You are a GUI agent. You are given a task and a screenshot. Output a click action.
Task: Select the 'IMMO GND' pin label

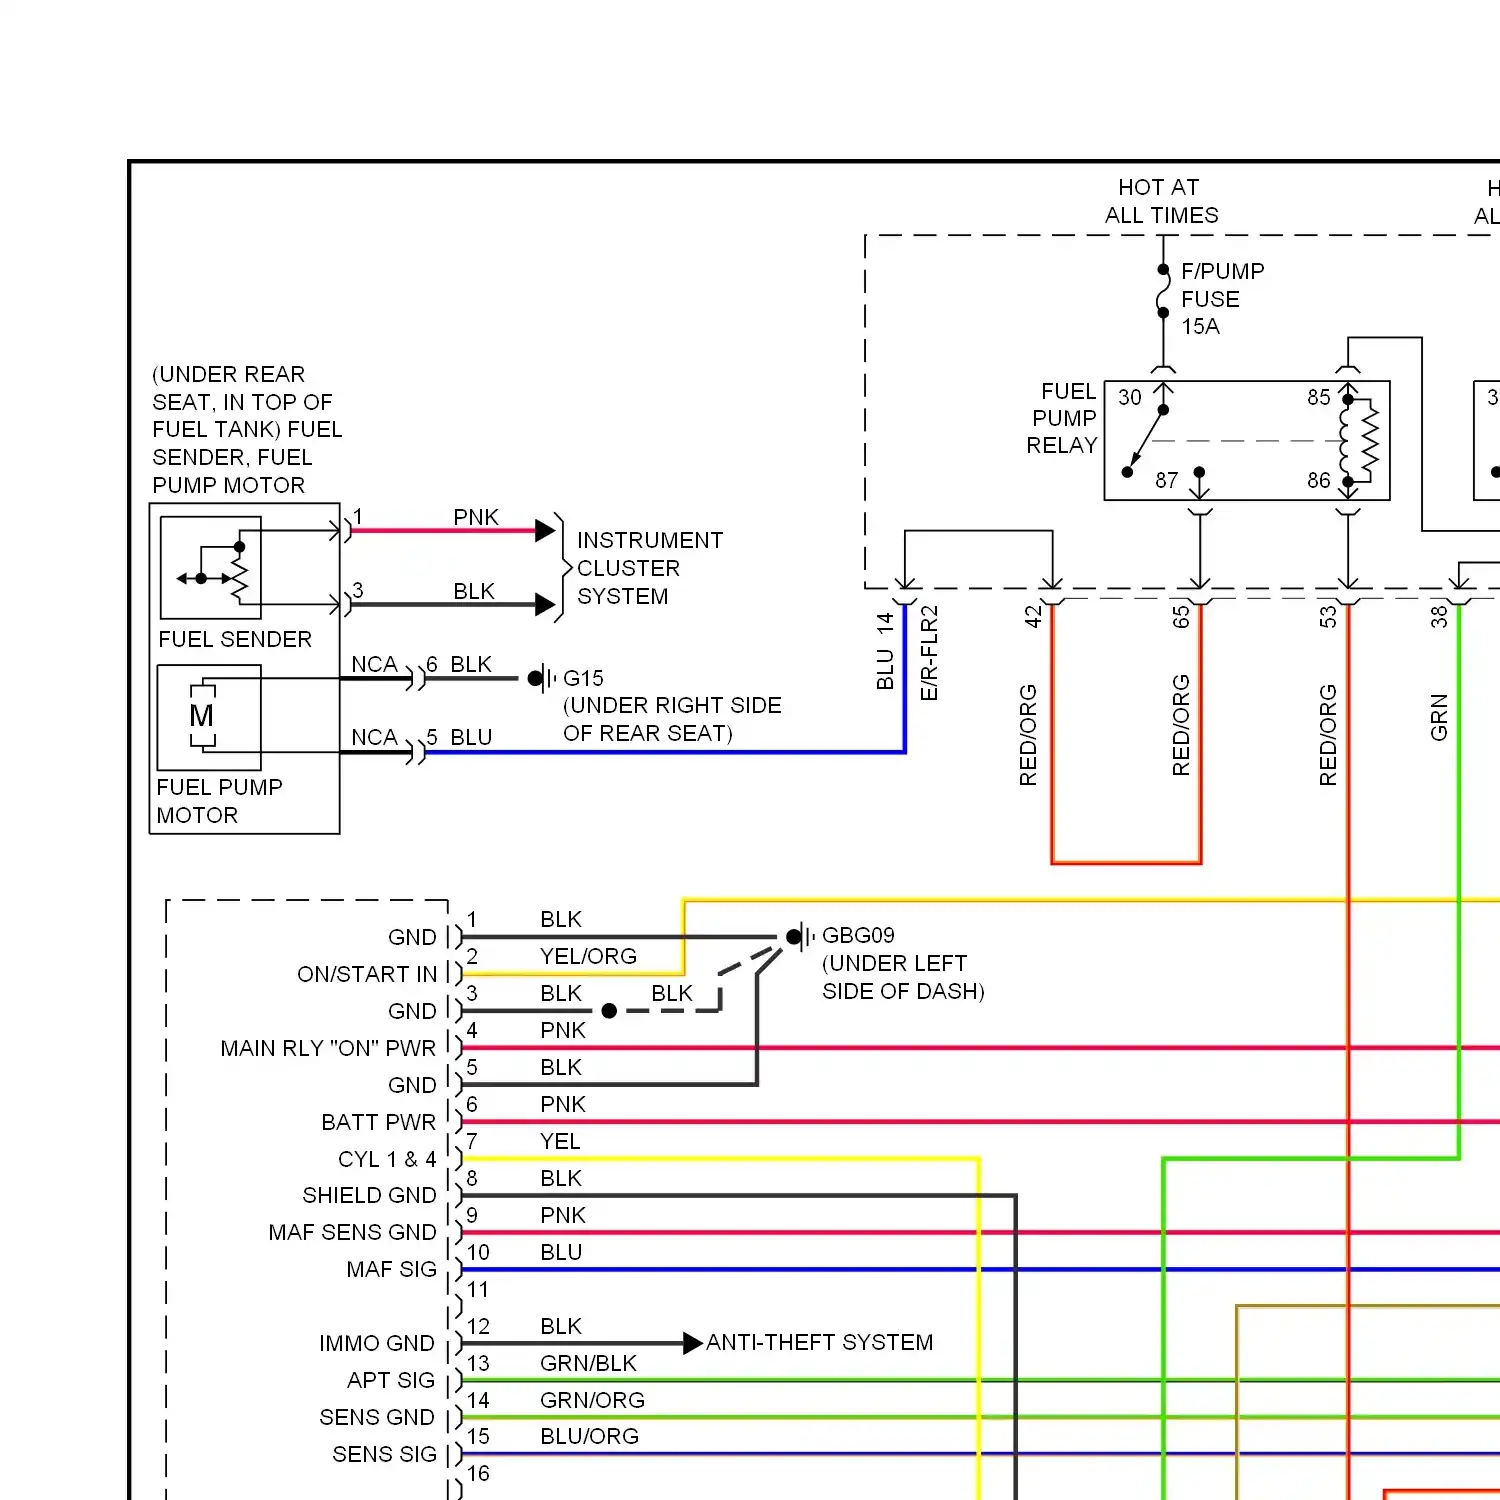click(377, 1343)
